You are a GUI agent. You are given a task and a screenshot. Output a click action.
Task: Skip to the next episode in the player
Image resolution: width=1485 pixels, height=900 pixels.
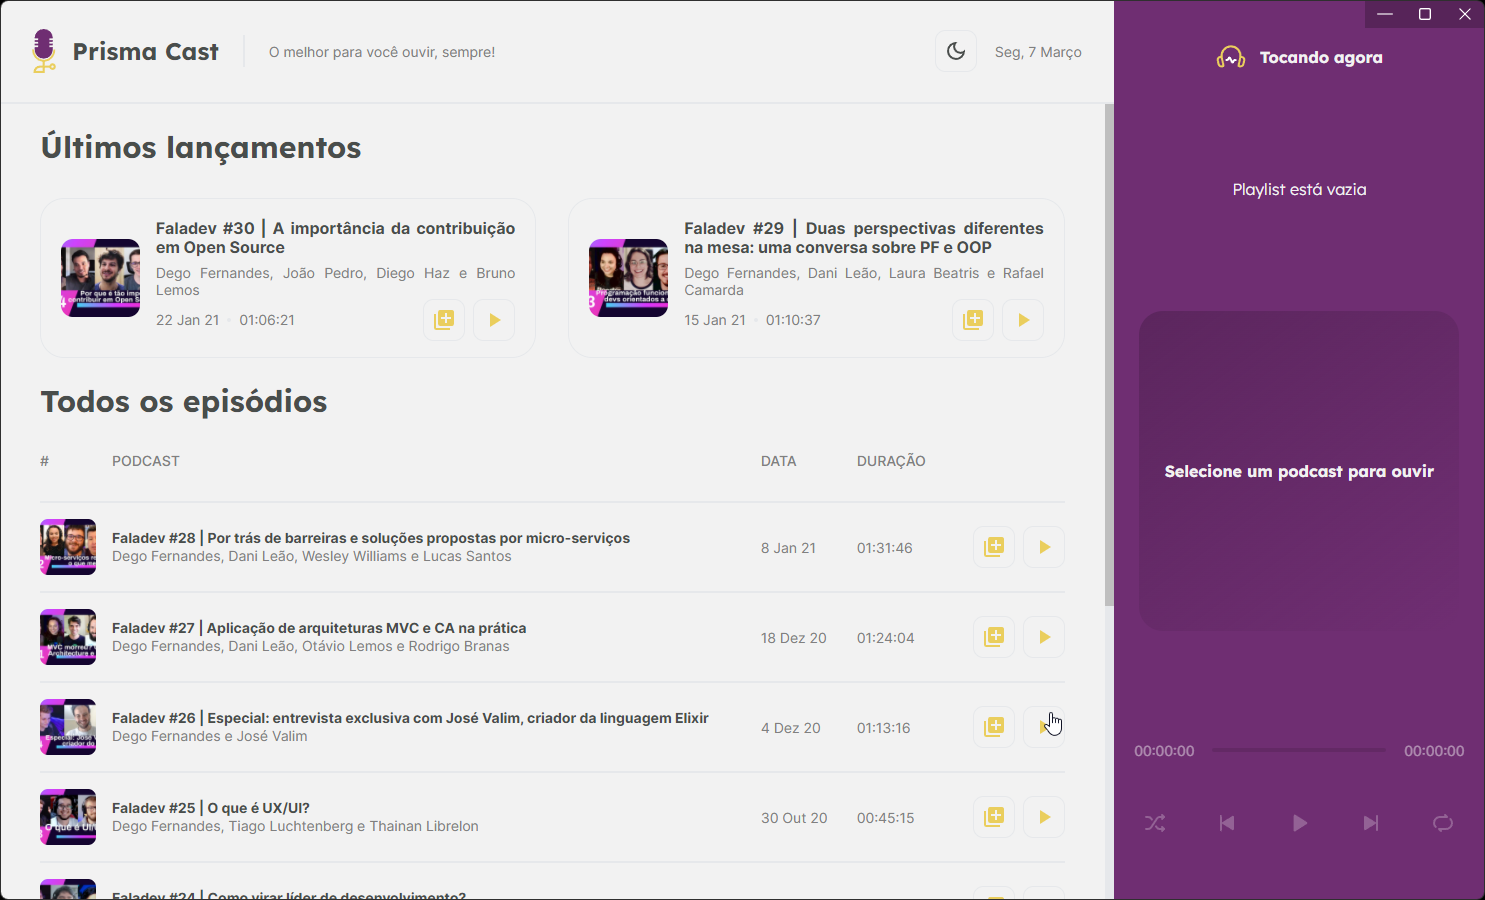[x=1371, y=823]
